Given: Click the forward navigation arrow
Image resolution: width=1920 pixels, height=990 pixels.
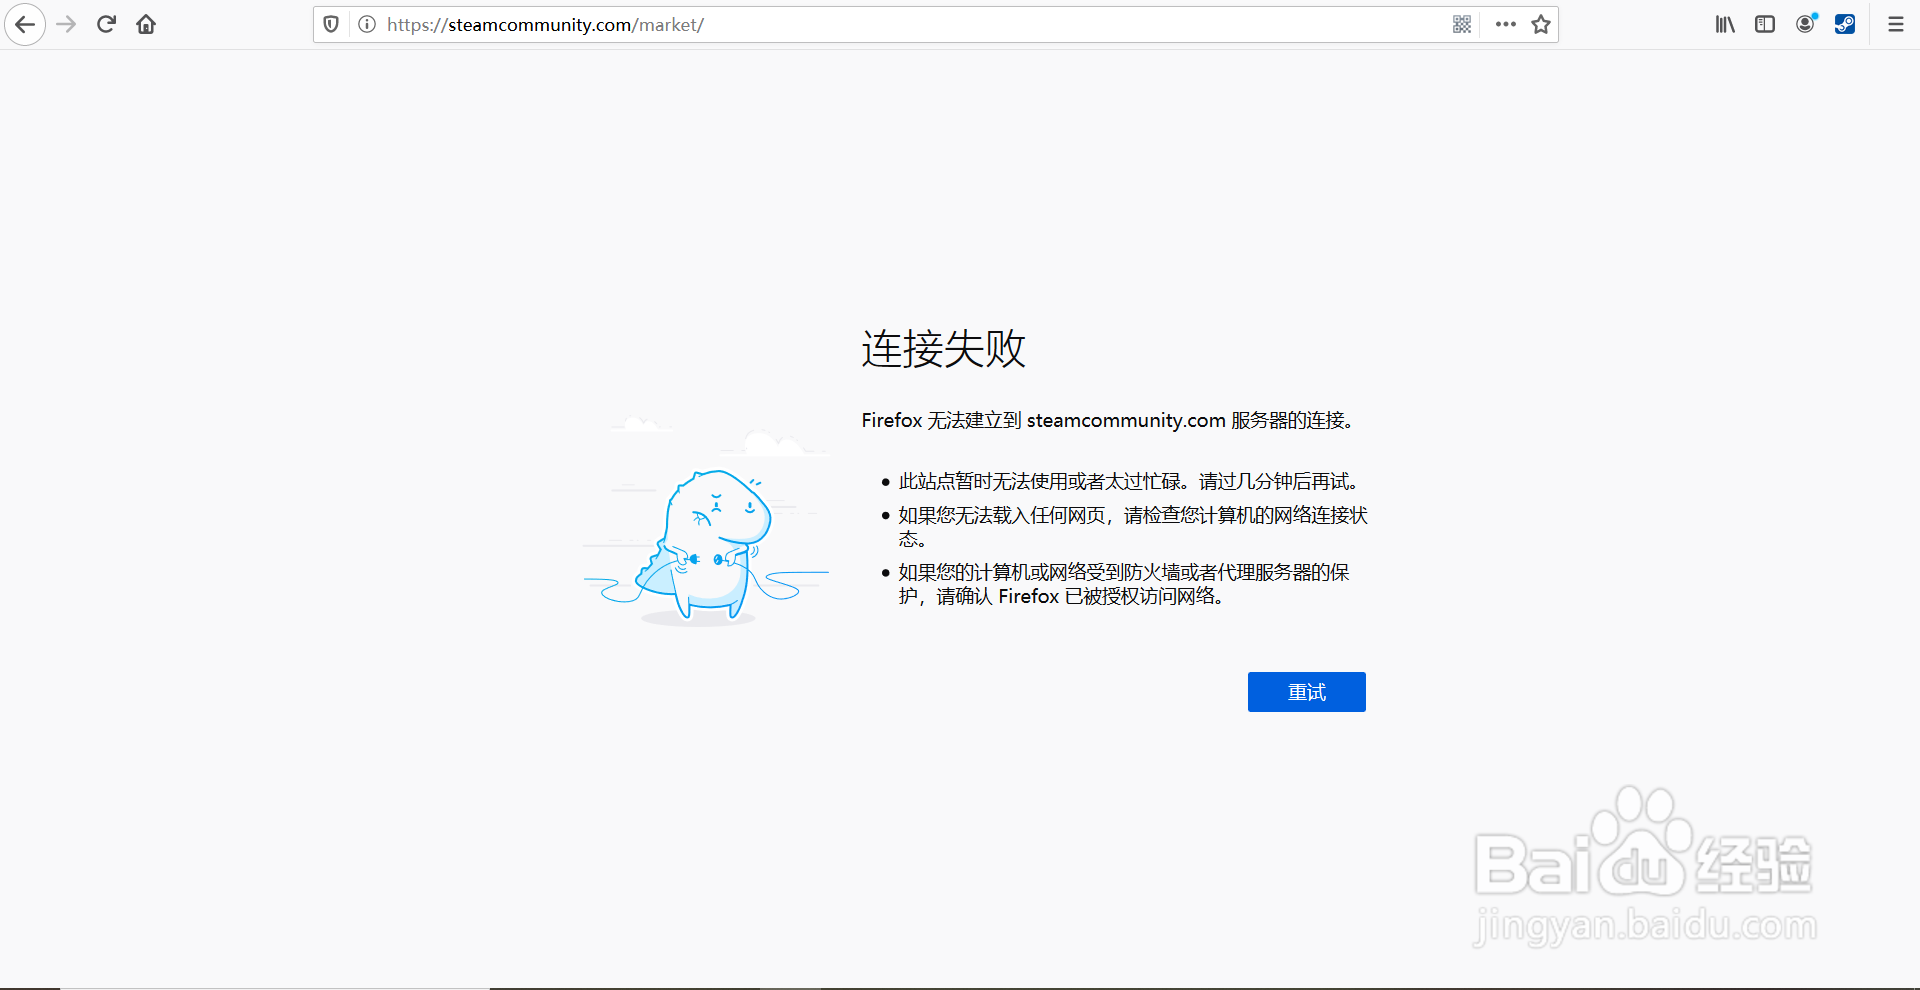Looking at the screenshot, I should click(66, 25).
